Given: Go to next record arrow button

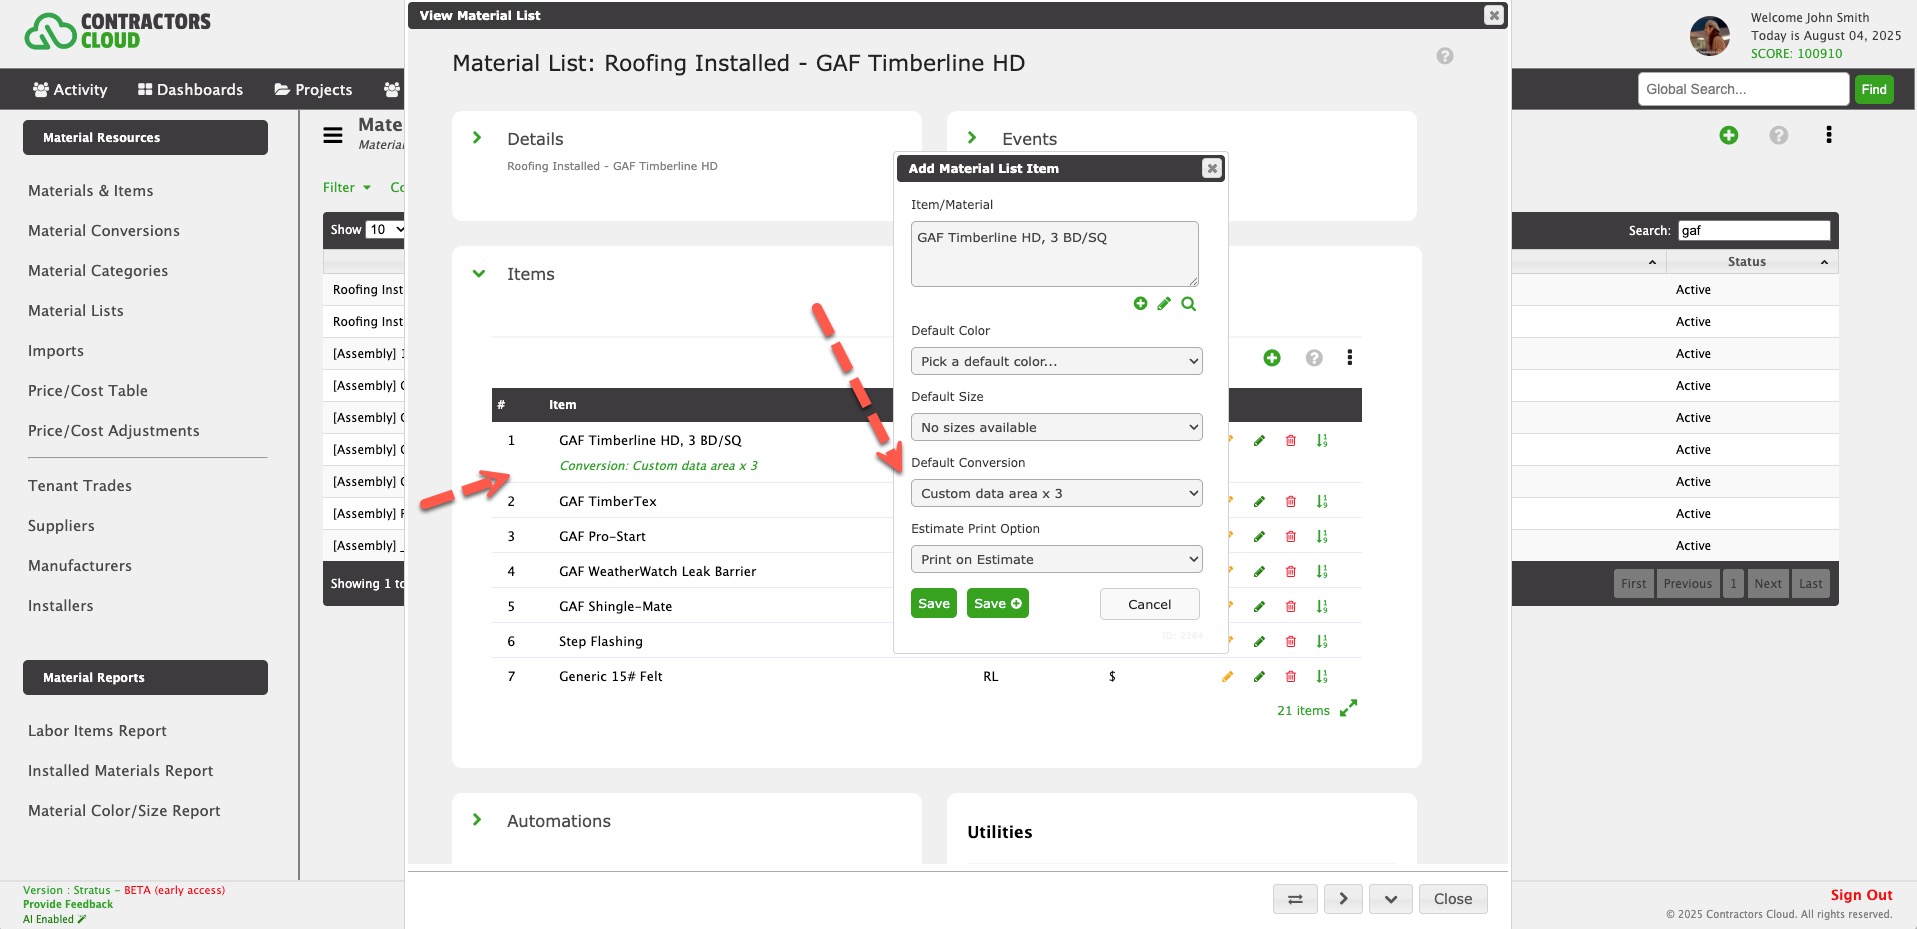Looking at the screenshot, I should (x=1343, y=899).
